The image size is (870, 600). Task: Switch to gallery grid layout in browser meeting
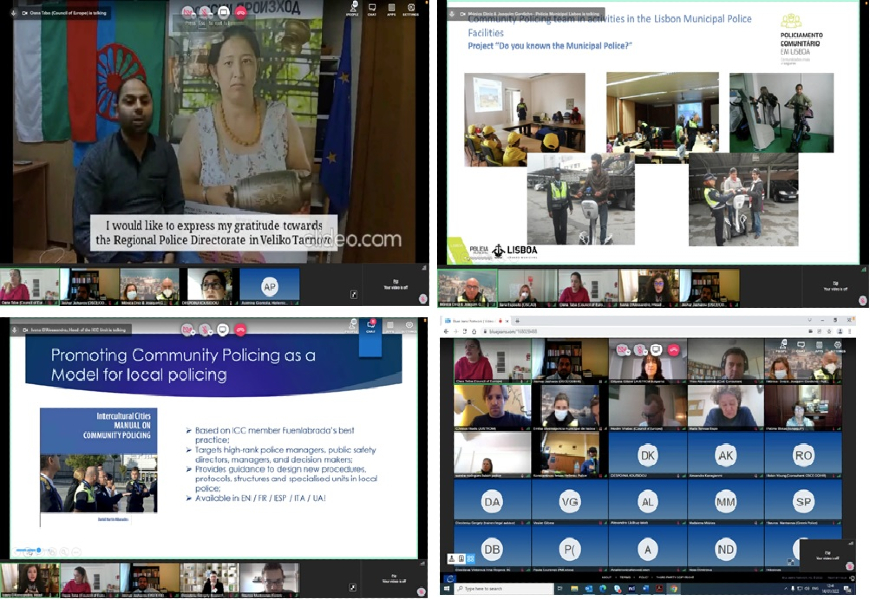[x=471, y=559]
